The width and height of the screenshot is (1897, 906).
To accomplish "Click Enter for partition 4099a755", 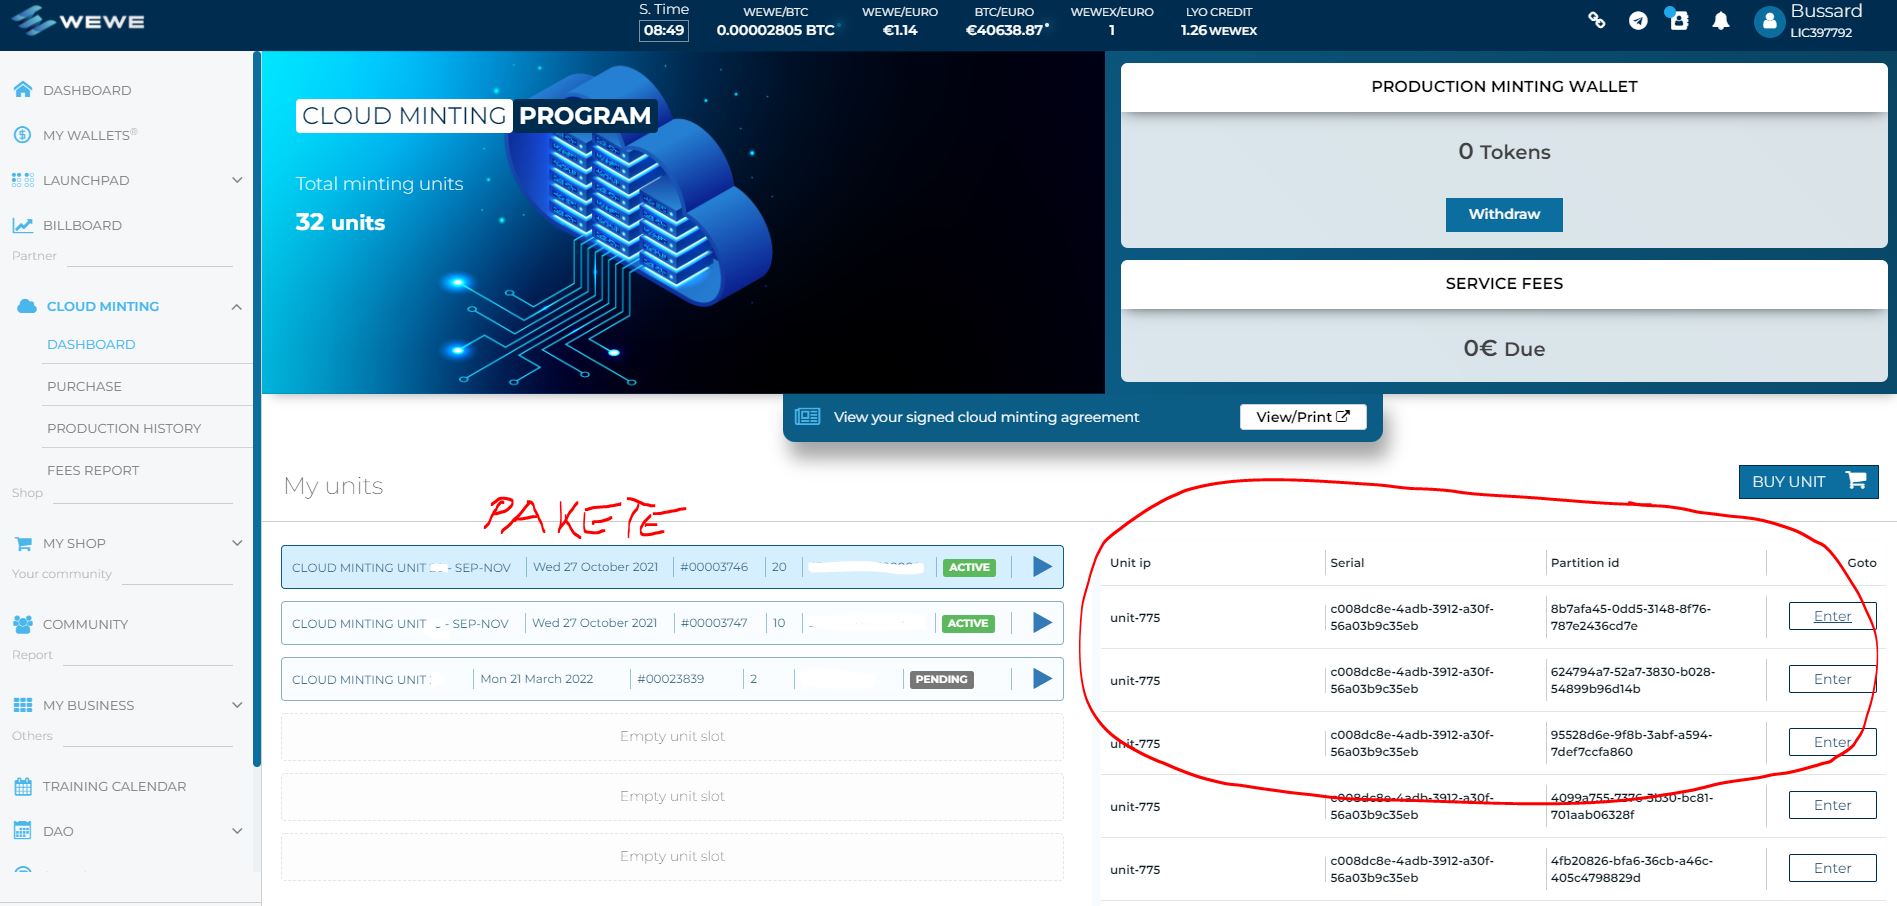I will coord(1832,805).
